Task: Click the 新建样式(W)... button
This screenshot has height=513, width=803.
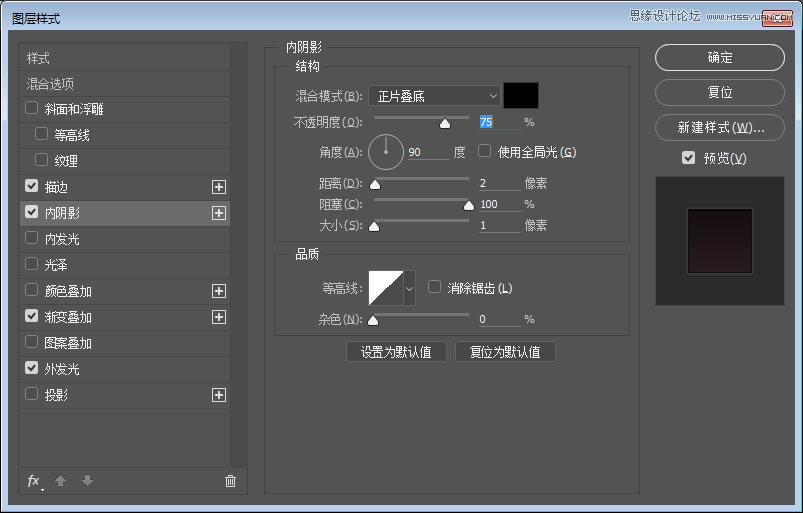Action: [x=720, y=127]
